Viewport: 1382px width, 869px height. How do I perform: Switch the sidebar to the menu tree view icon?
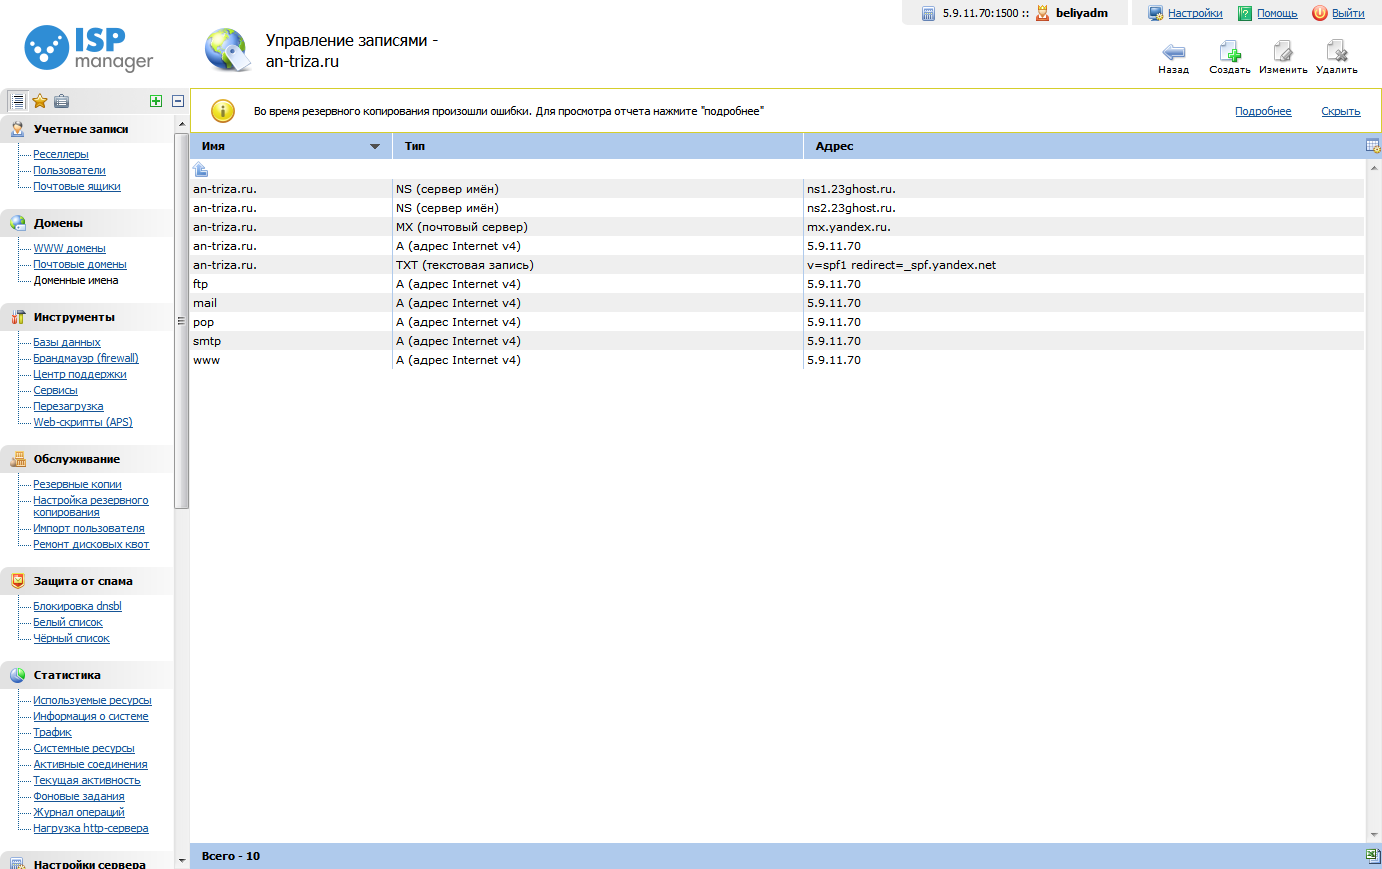pos(17,101)
